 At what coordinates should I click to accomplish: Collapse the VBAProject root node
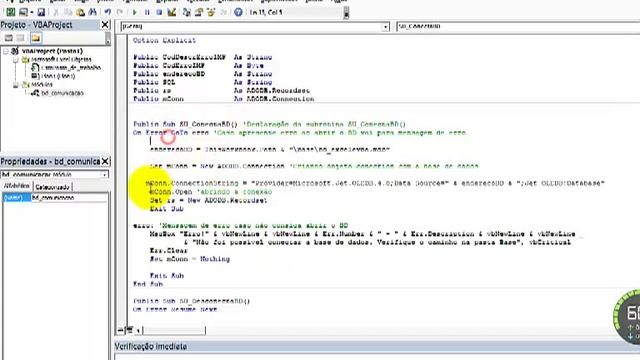click(6, 51)
